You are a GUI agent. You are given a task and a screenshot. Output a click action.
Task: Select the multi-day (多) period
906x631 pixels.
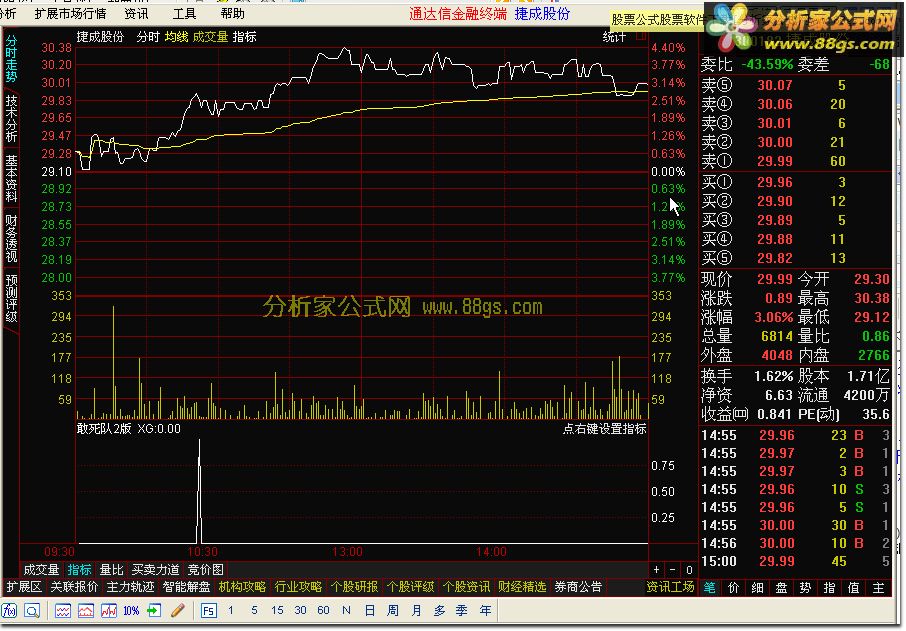(439, 610)
